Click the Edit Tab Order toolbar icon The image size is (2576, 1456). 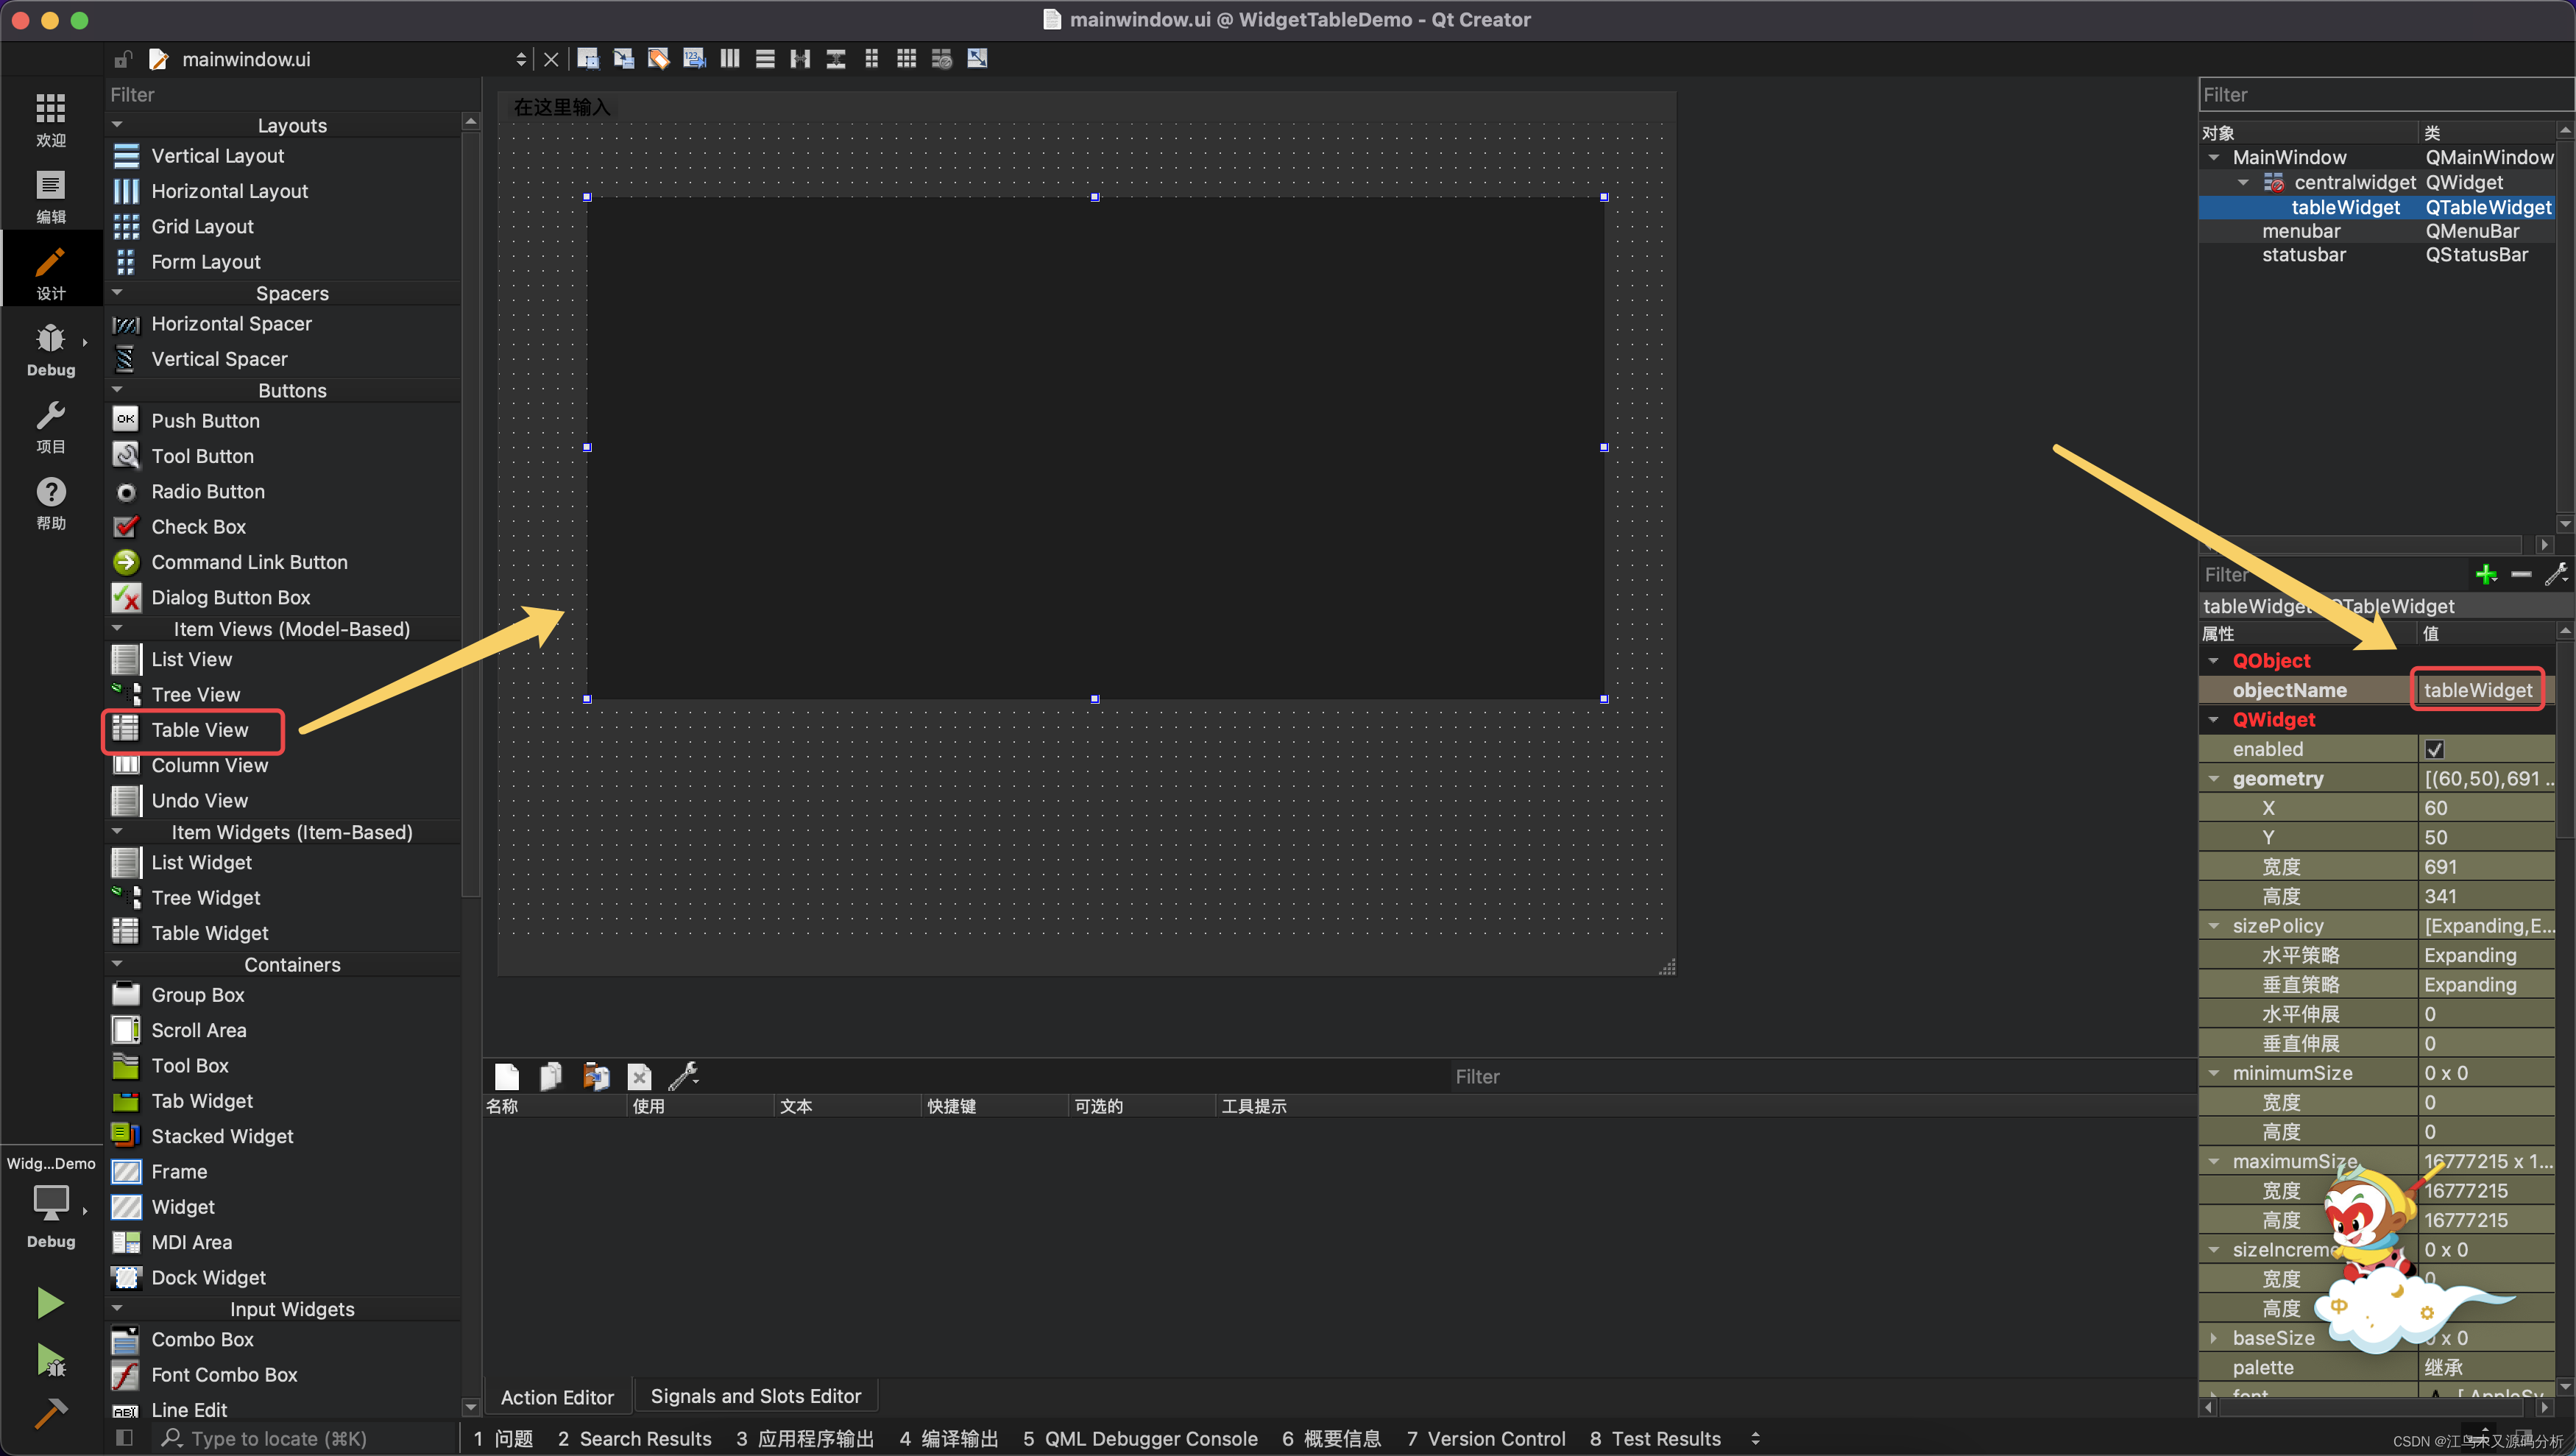coord(694,59)
